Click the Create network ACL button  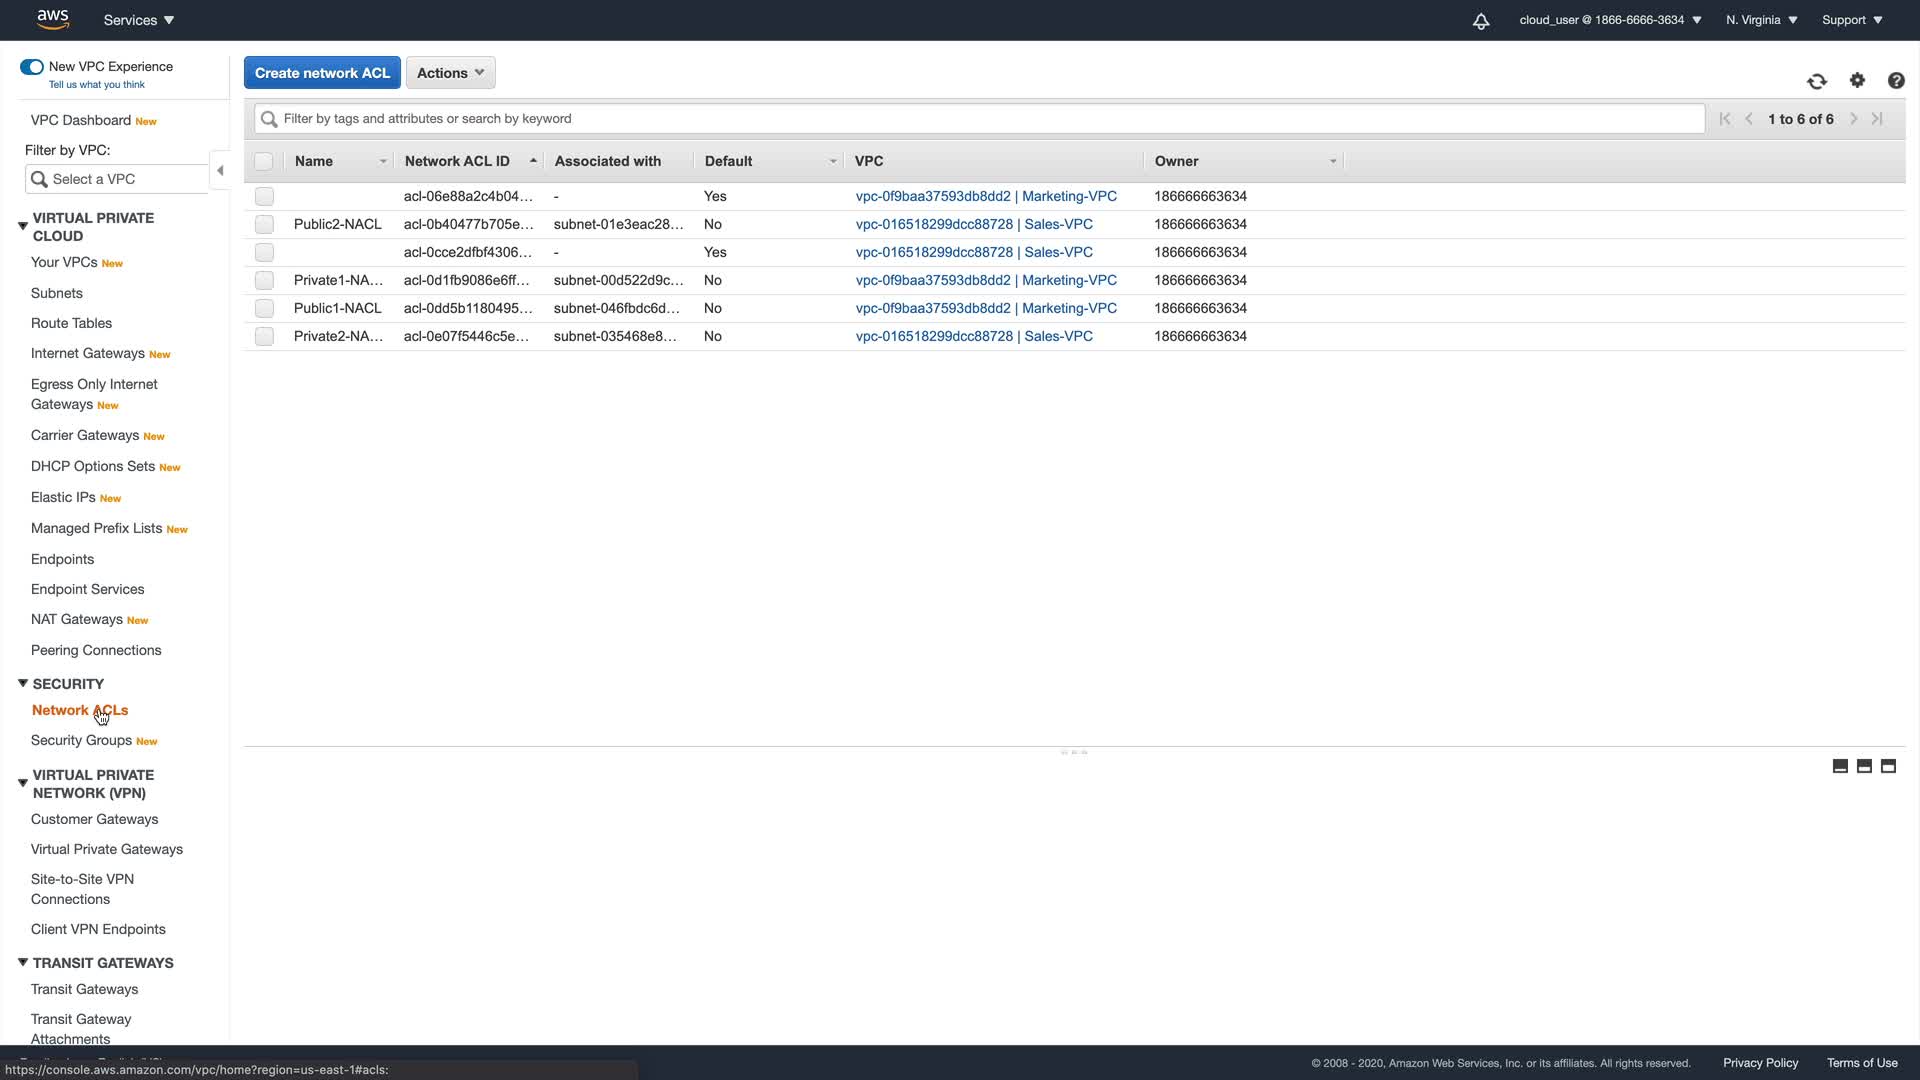[322, 73]
